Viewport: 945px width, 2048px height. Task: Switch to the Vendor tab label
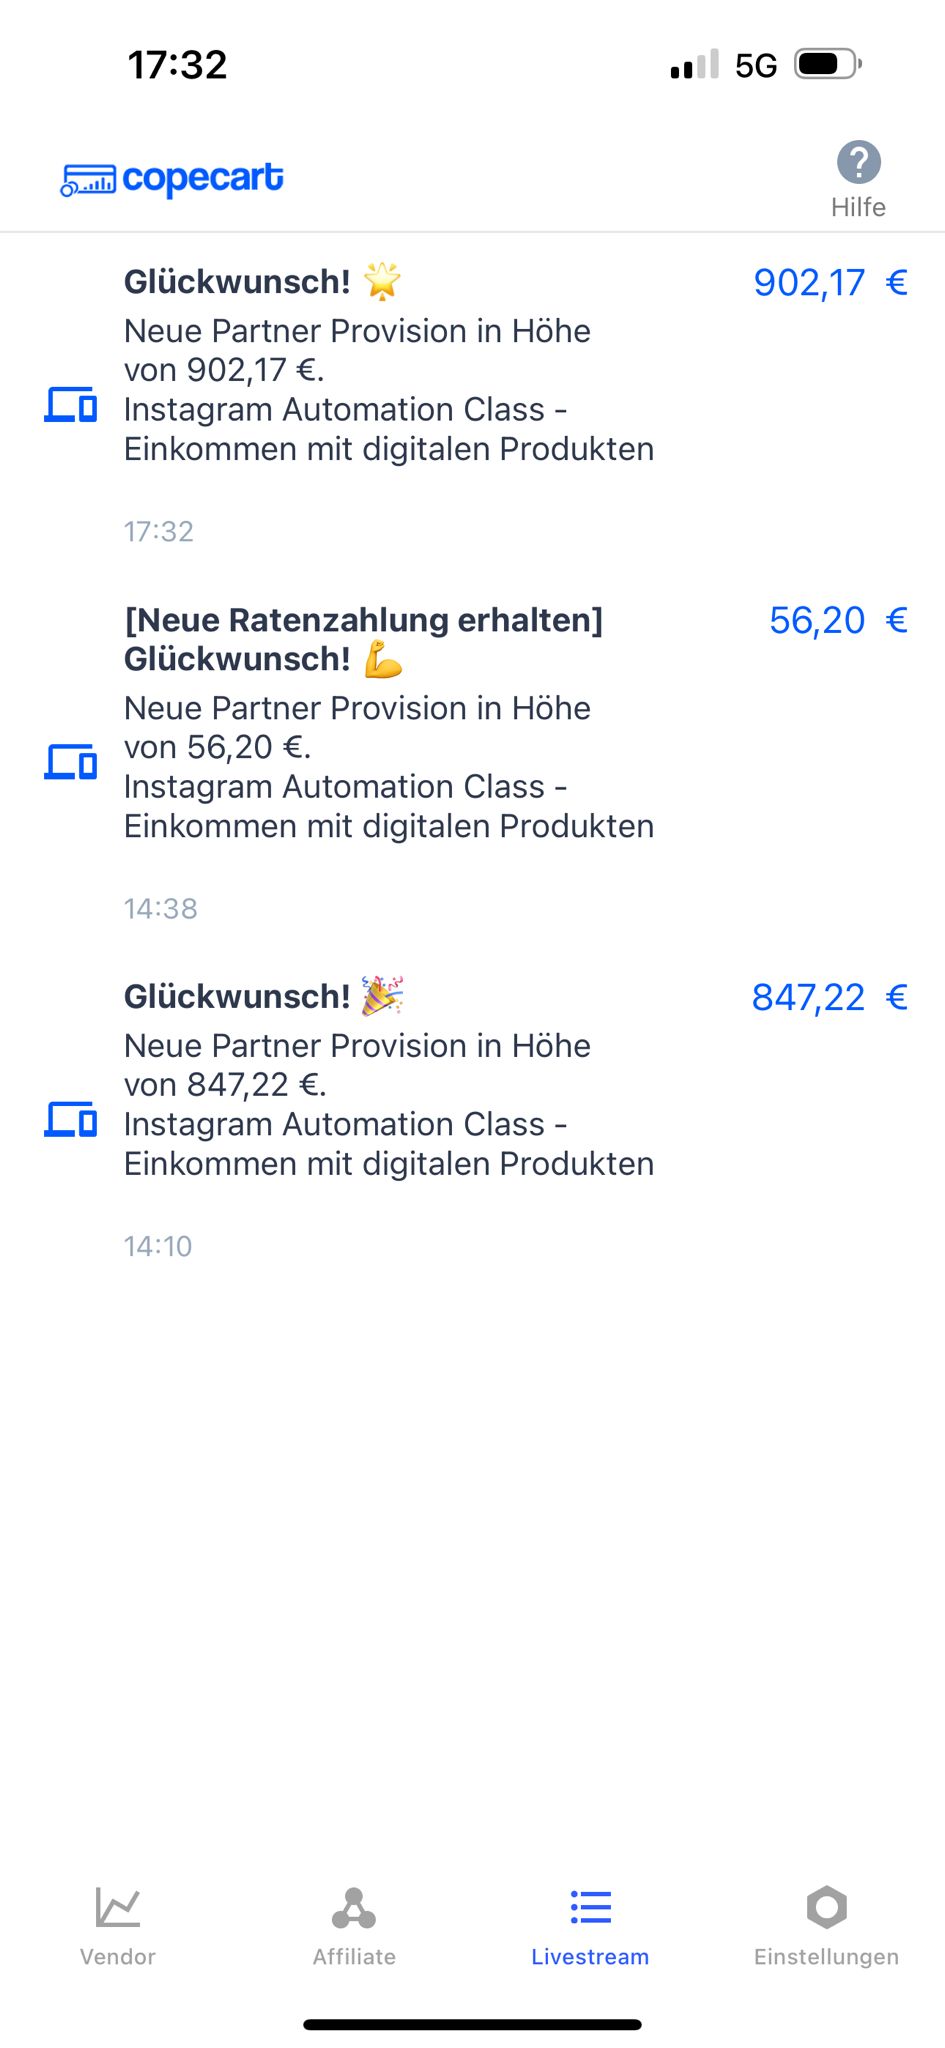(x=118, y=1957)
